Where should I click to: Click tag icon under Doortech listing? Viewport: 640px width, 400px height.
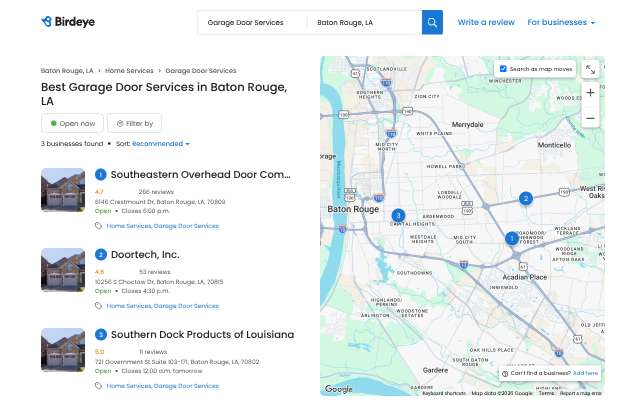click(98, 306)
